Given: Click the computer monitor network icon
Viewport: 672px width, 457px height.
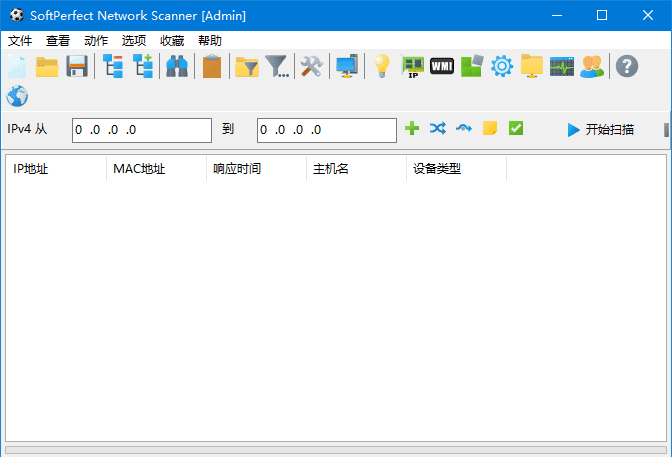Looking at the screenshot, I should 347,66.
